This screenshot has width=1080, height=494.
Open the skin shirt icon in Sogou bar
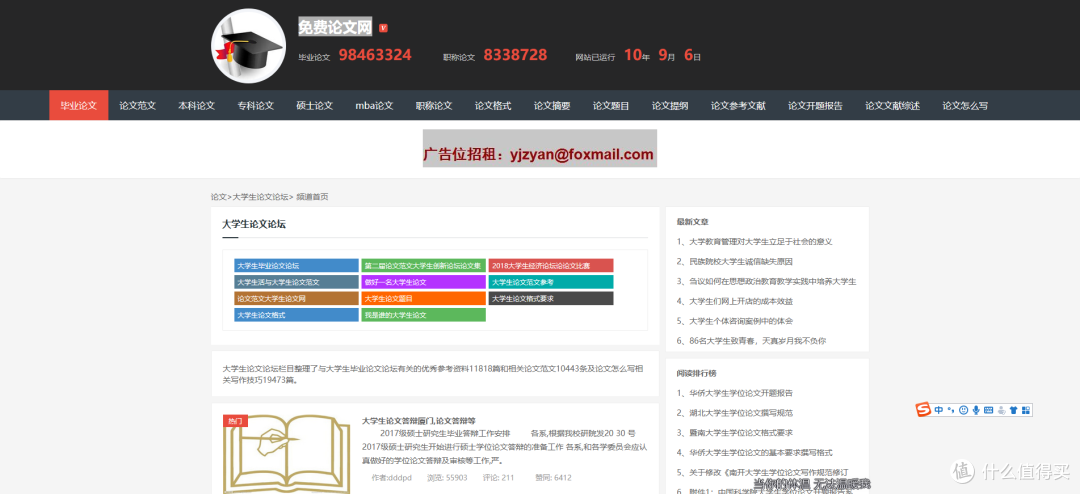pyautogui.click(x=1013, y=410)
